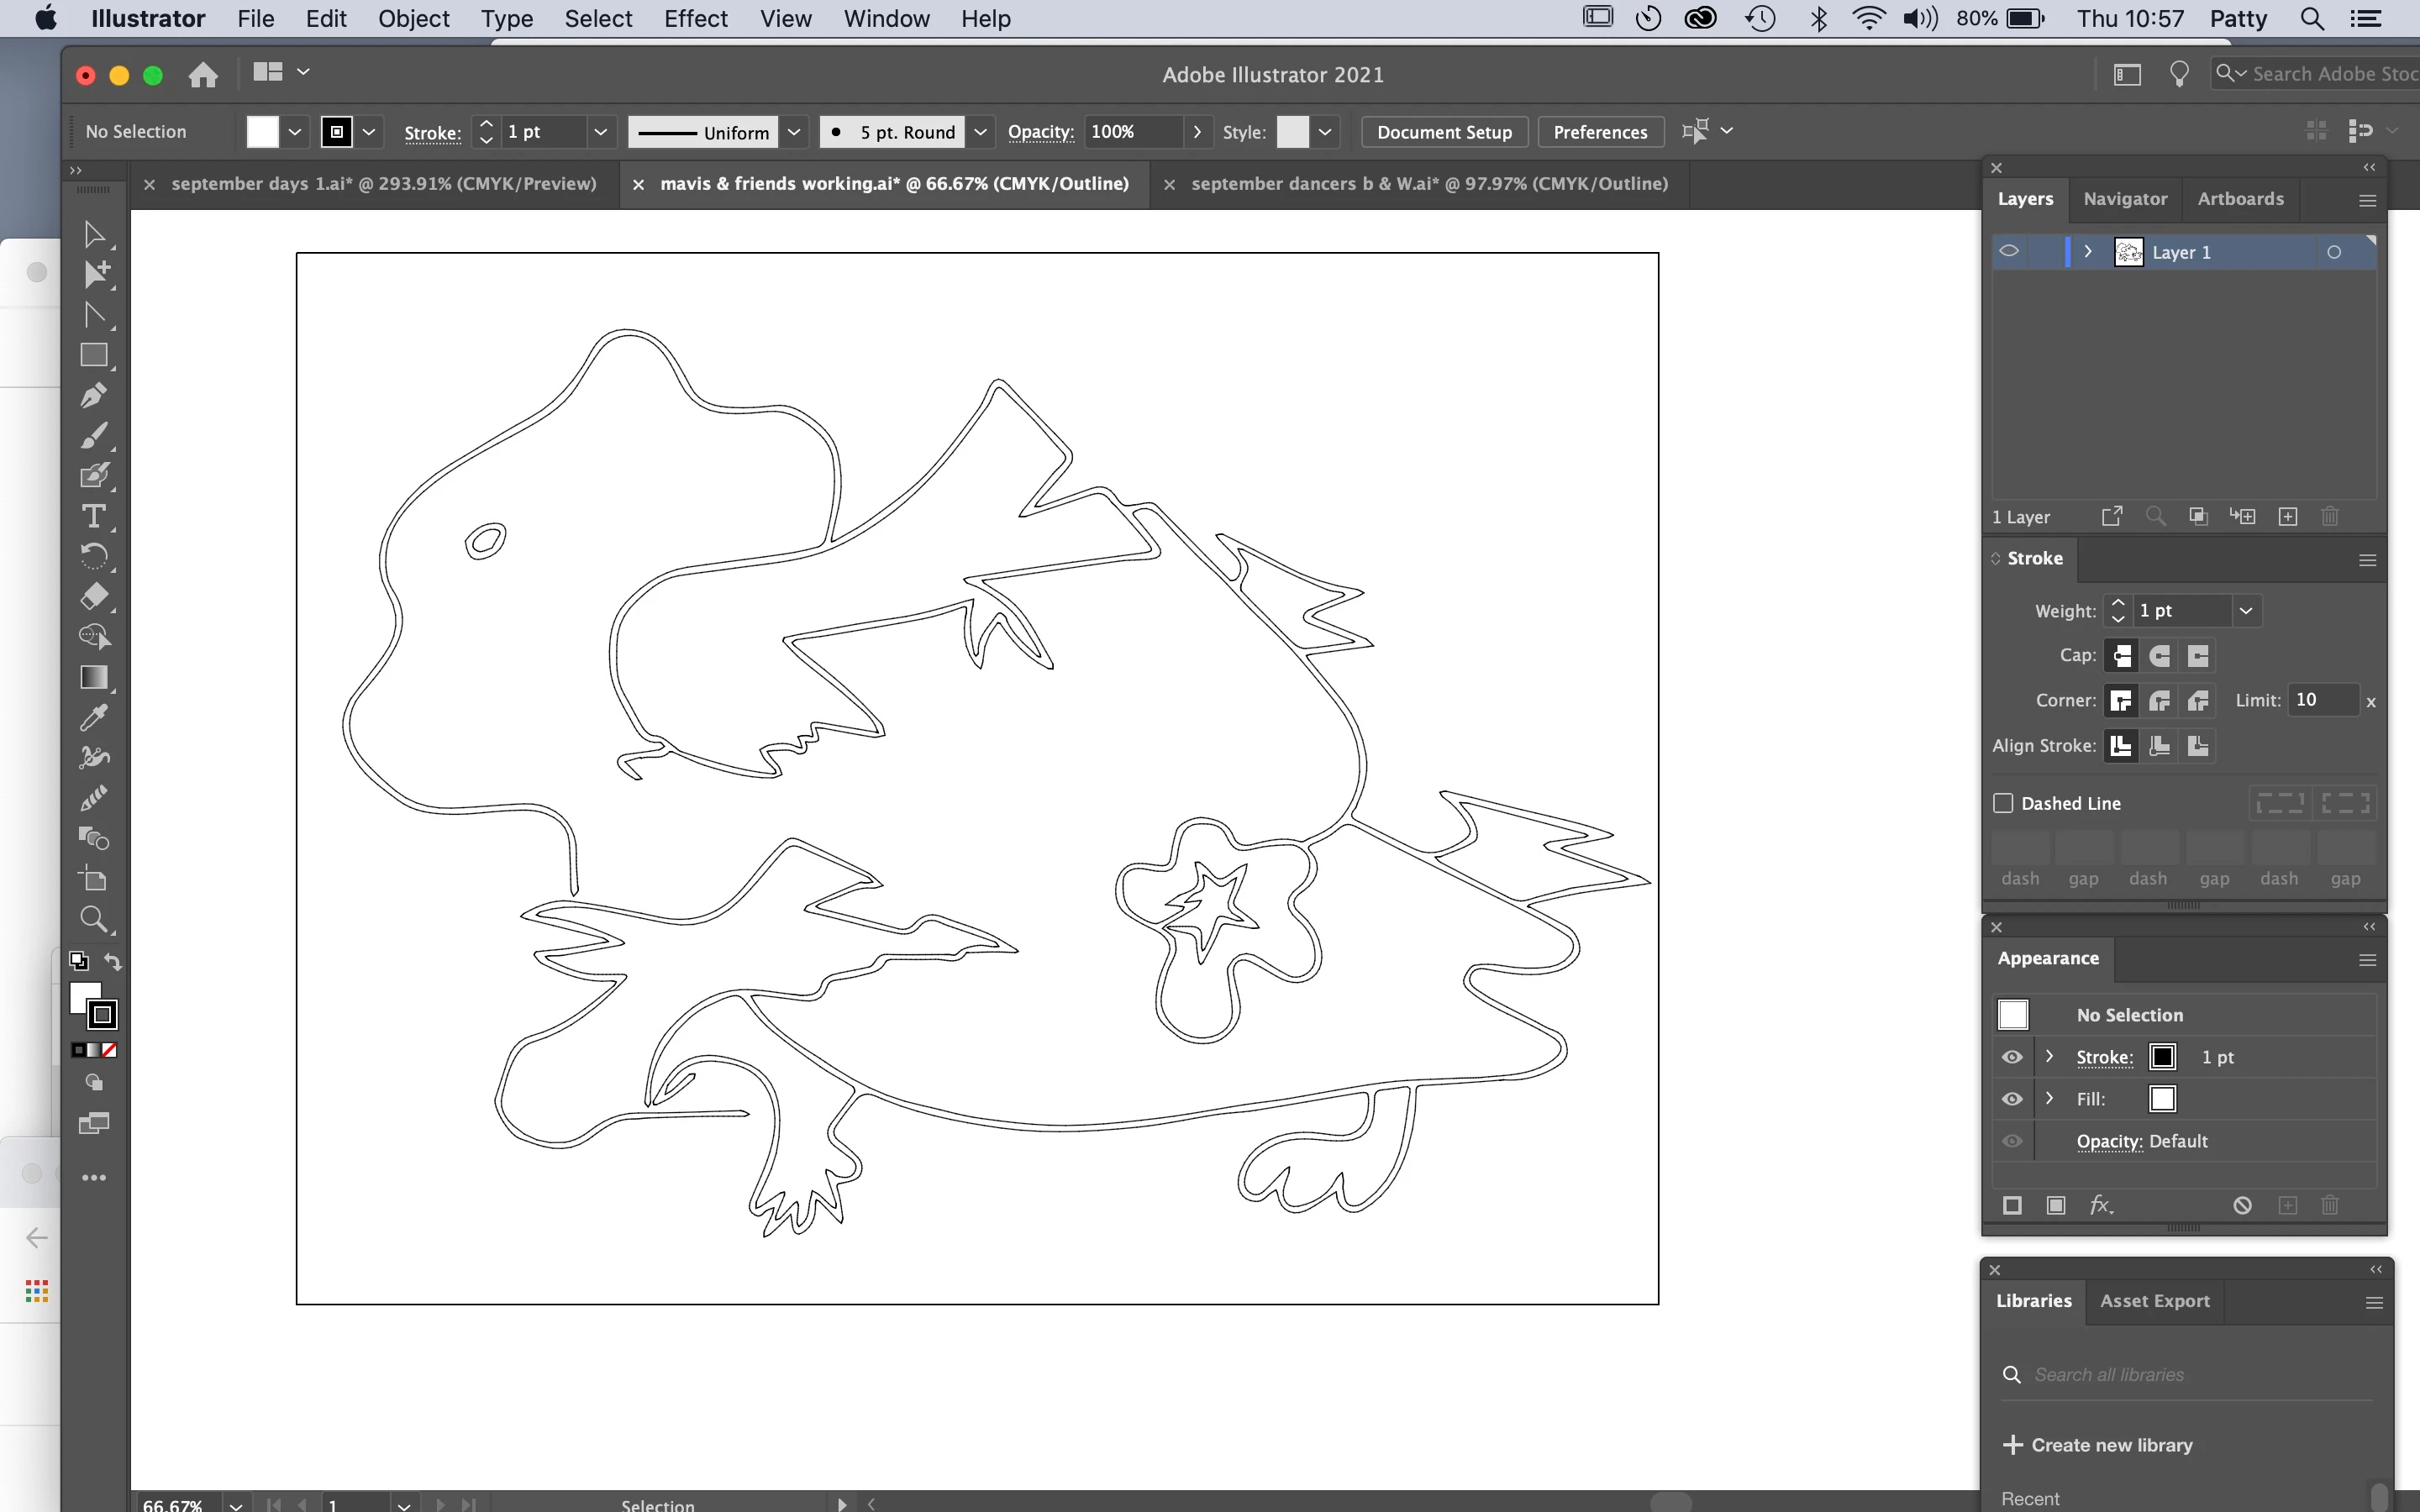Pick the Eyedropper tool
The height and width of the screenshot is (1512, 2420).
[x=94, y=717]
